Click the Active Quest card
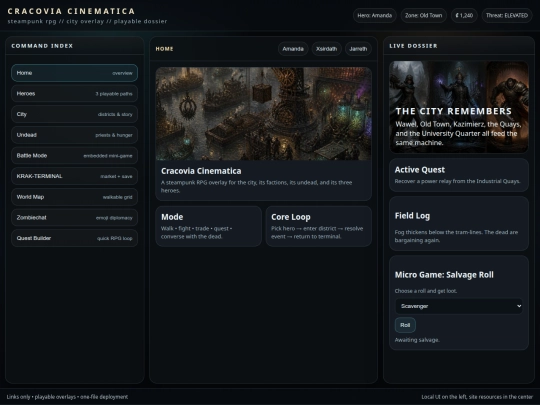The width and height of the screenshot is (540, 405). pyautogui.click(x=459, y=175)
